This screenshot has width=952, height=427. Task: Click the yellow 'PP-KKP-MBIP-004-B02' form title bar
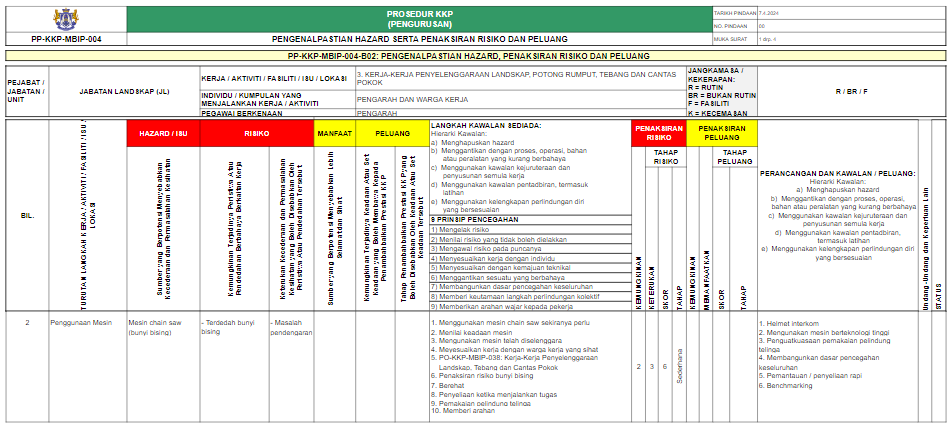pyautogui.click(x=475, y=56)
